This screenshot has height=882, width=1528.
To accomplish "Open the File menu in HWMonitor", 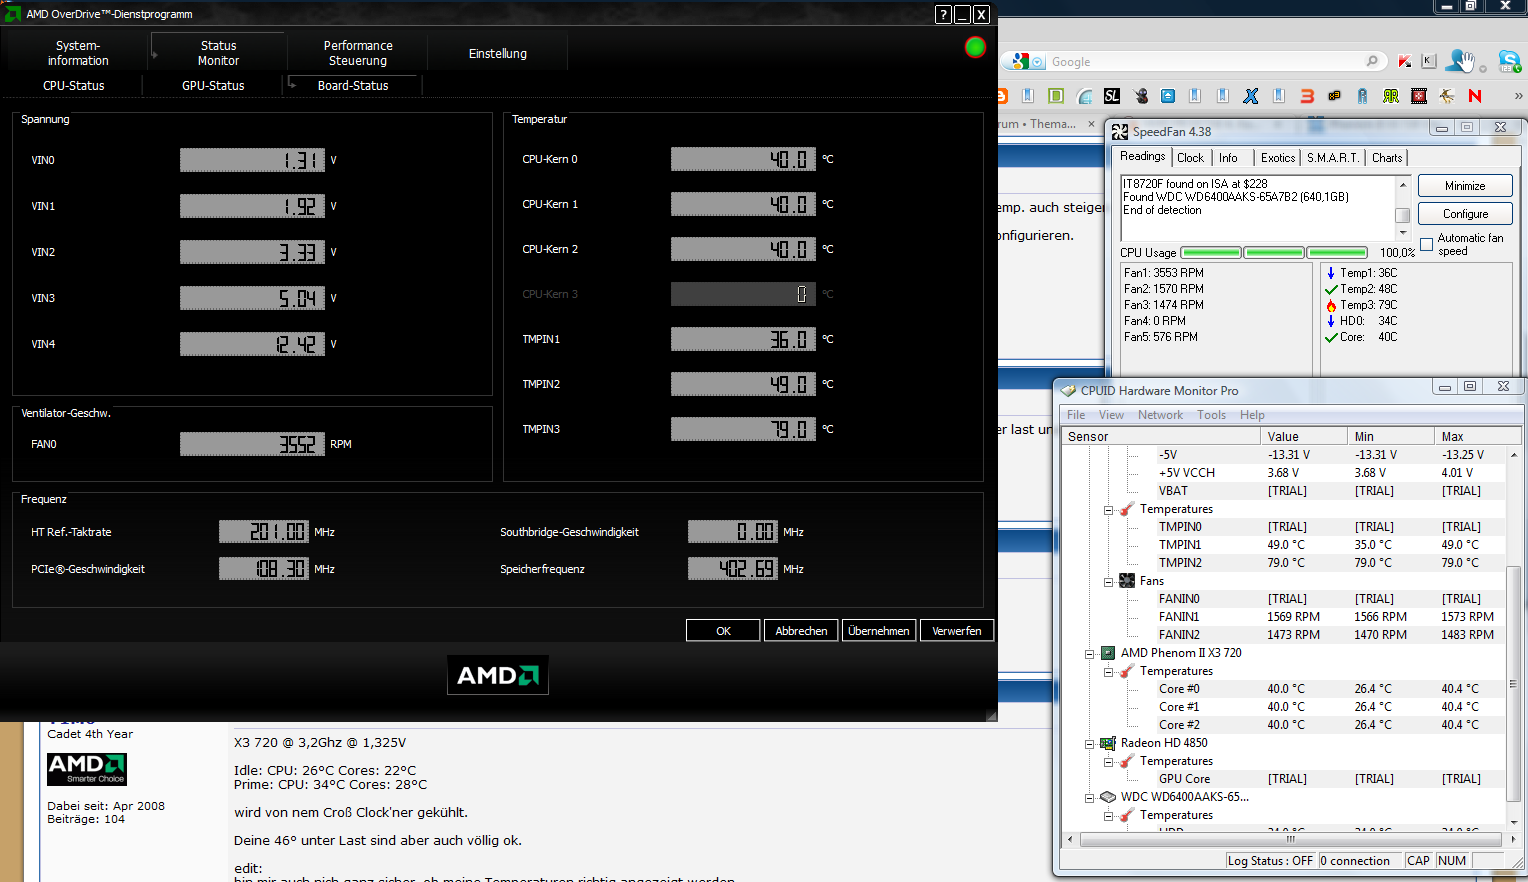I will [x=1076, y=415].
